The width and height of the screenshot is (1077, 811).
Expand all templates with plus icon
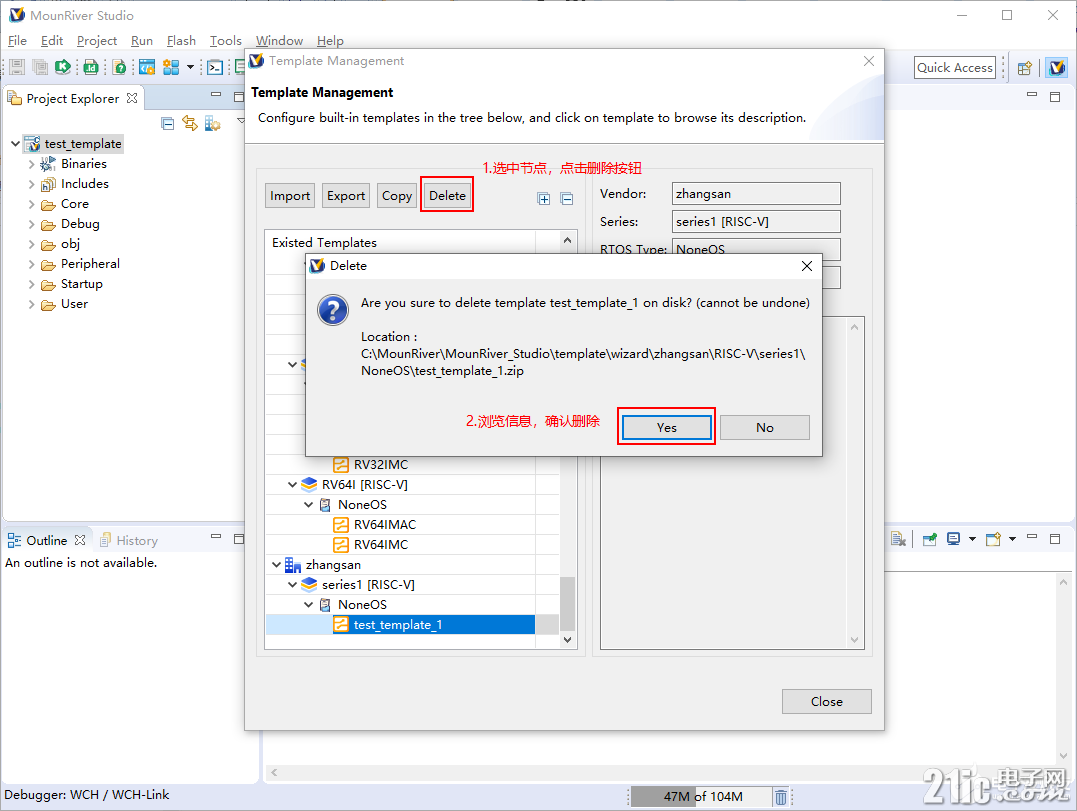pyautogui.click(x=544, y=199)
